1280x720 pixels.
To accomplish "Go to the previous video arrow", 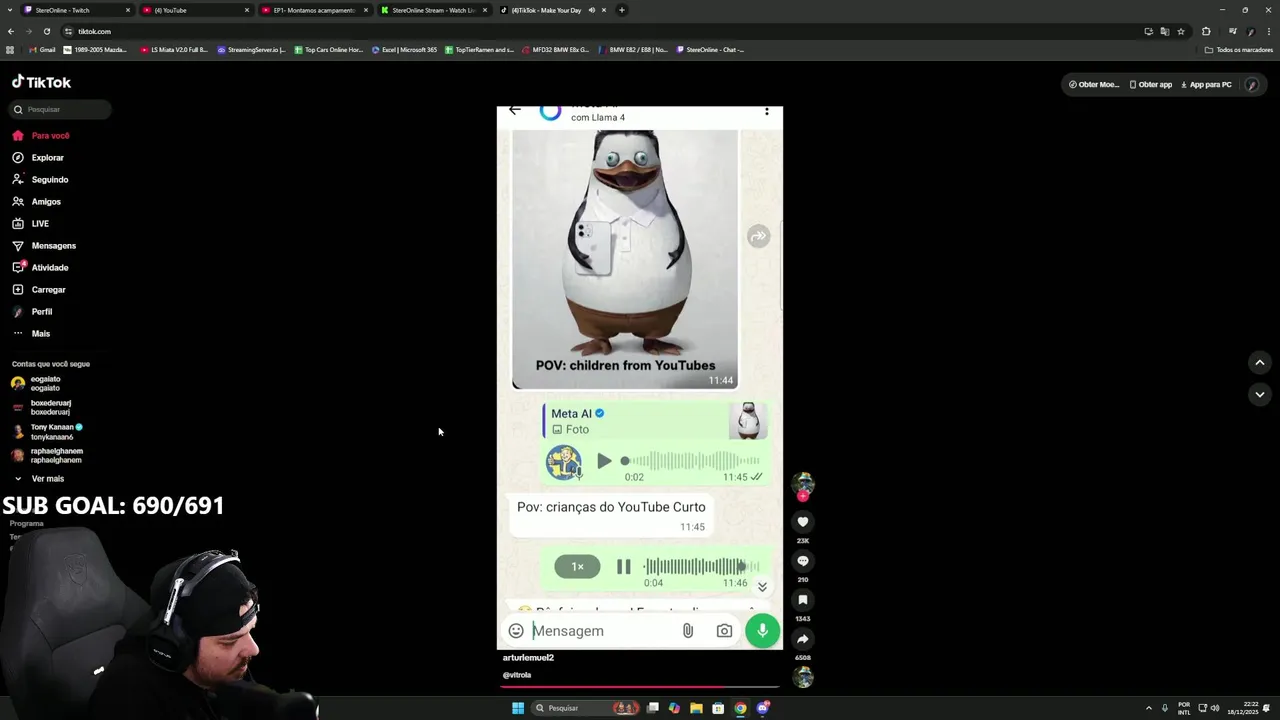I will [1259, 362].
